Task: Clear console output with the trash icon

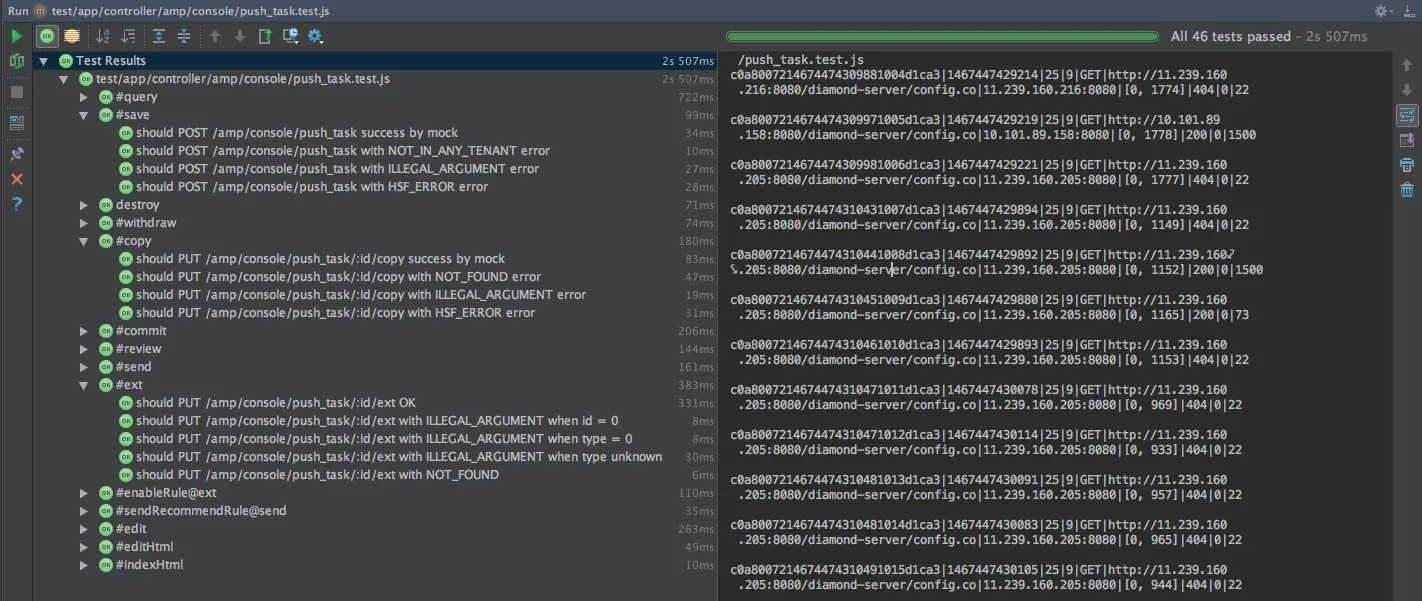Action: pyautogui.click(x=1407, y=190)
